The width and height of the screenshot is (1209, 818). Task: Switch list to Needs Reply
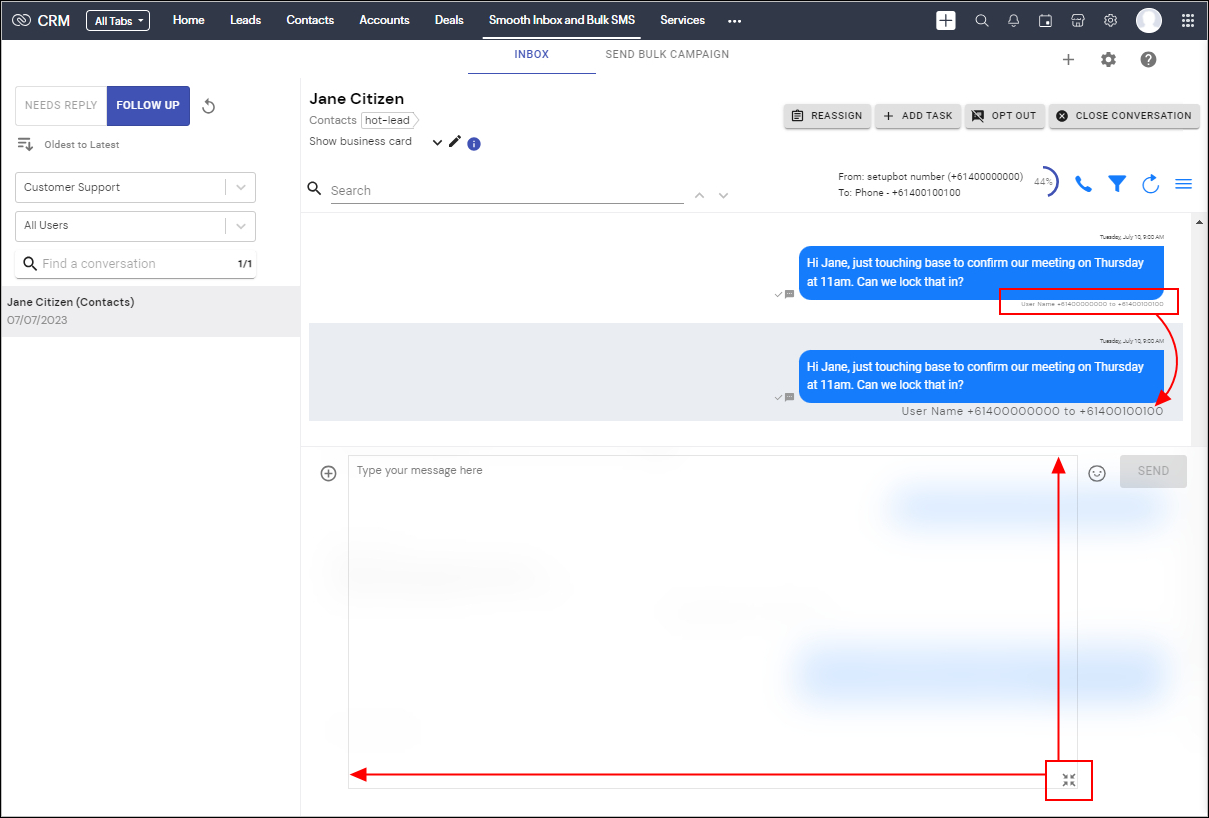61,105
